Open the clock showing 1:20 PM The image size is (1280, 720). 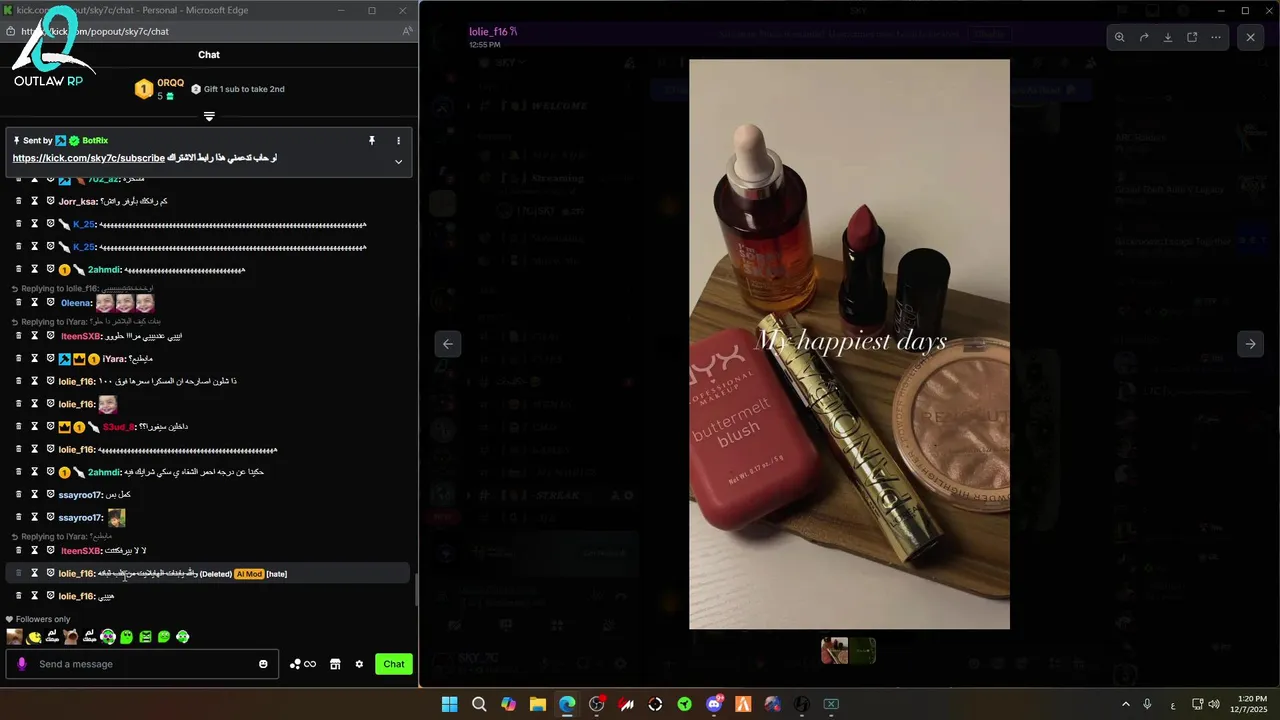point(1251,704)
